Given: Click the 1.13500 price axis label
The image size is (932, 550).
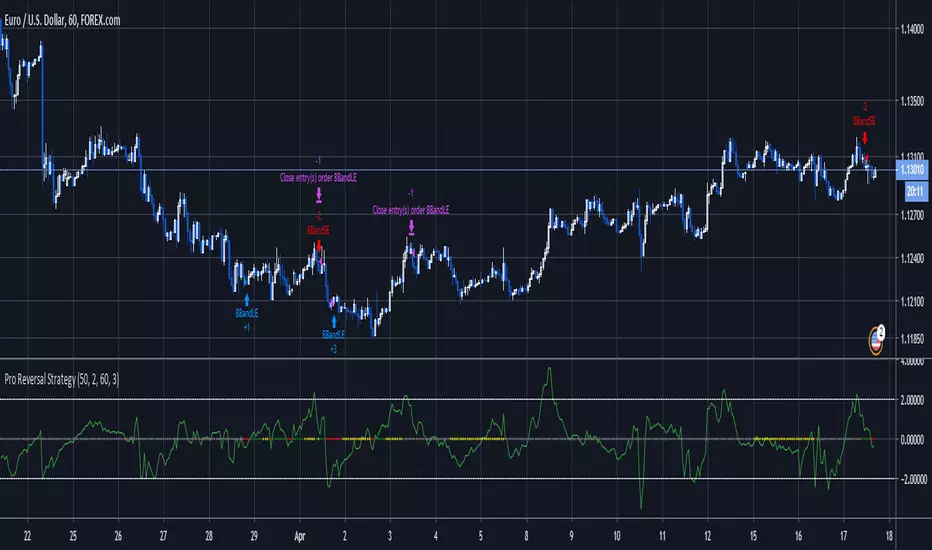Looking at the screenshot, I should pyautogui.click(x=912, y=101).
